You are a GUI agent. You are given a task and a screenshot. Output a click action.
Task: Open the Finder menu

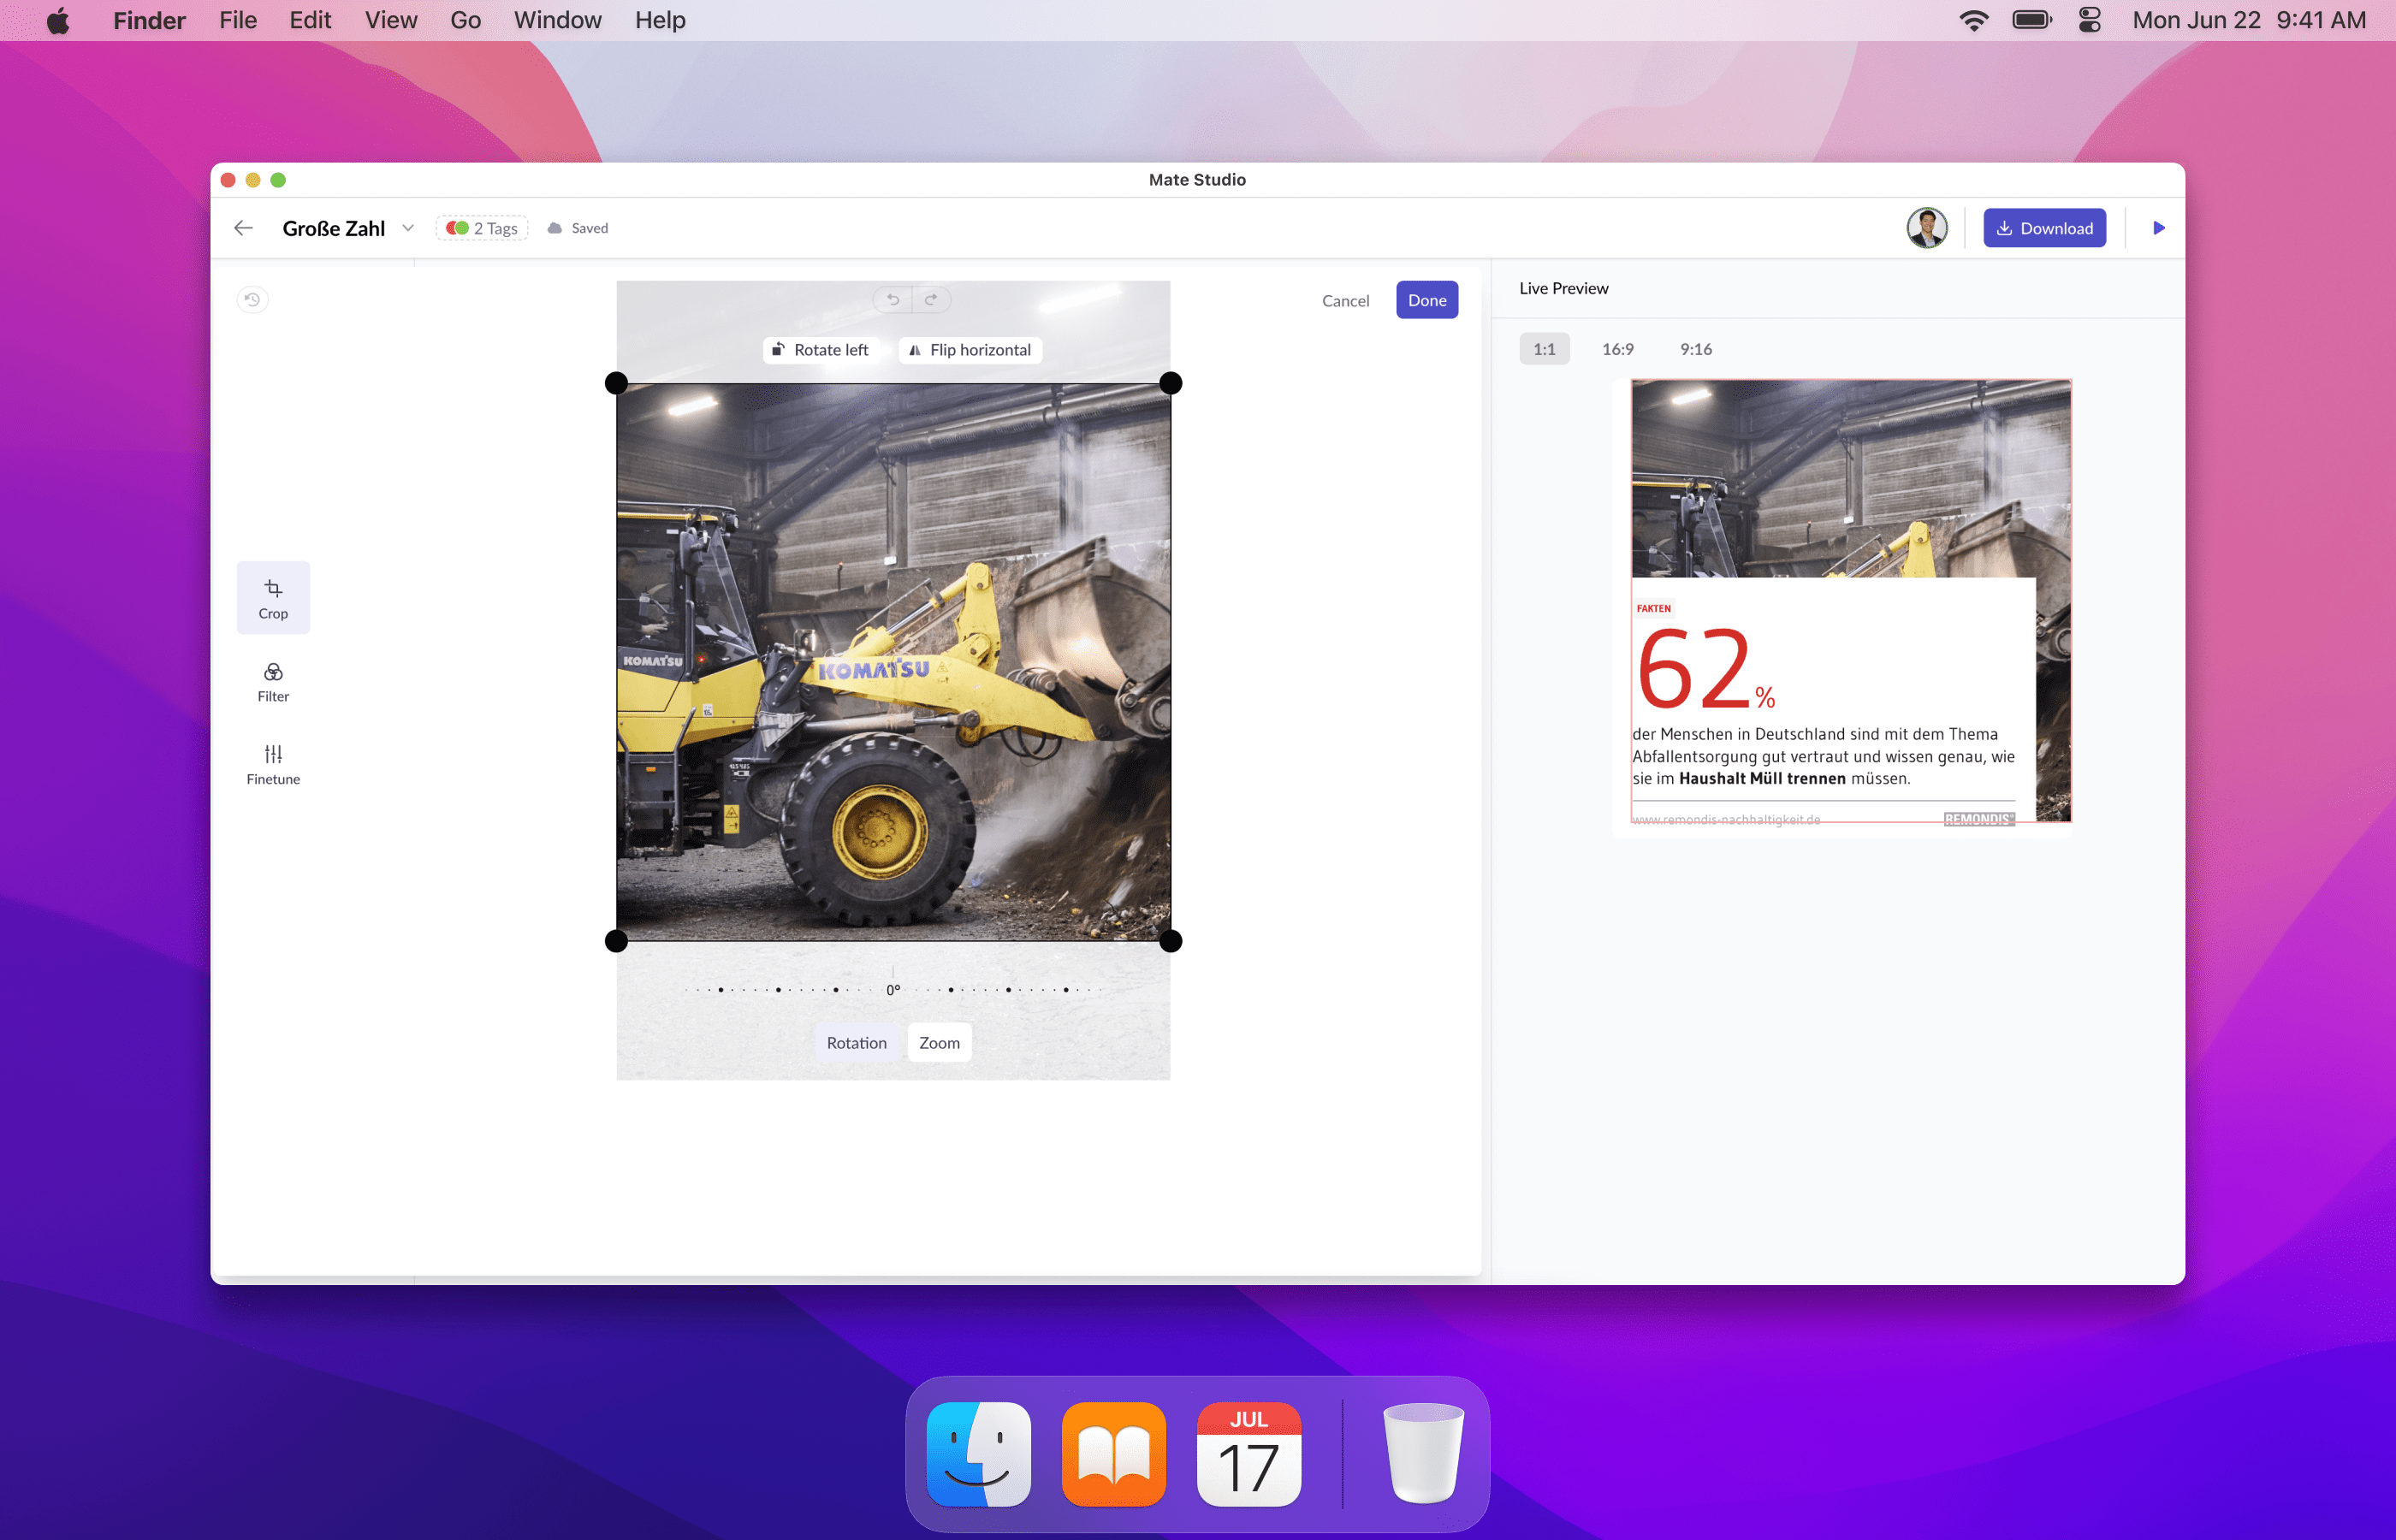[x=149, y=20]
